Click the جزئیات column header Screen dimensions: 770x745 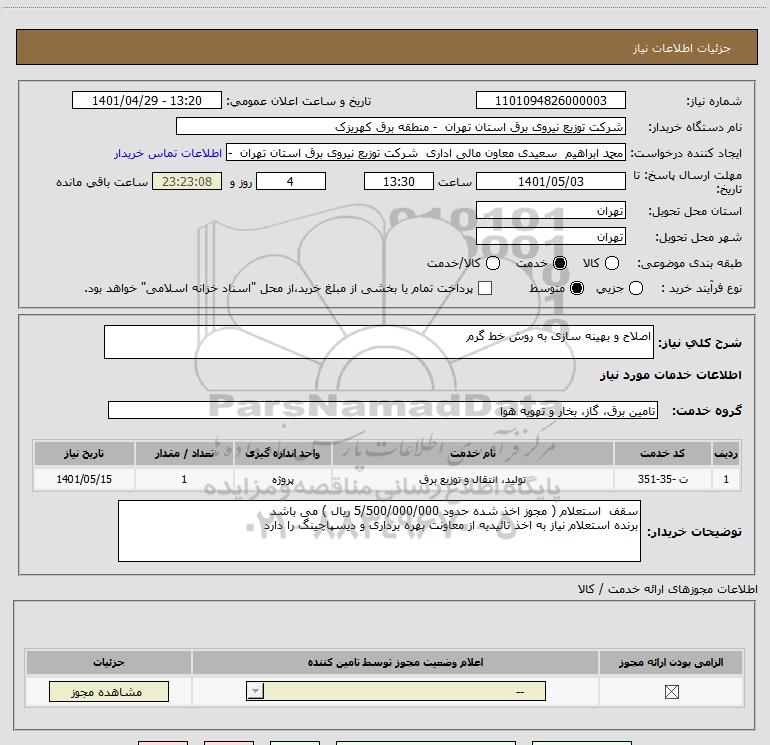(x=109, y=662)
